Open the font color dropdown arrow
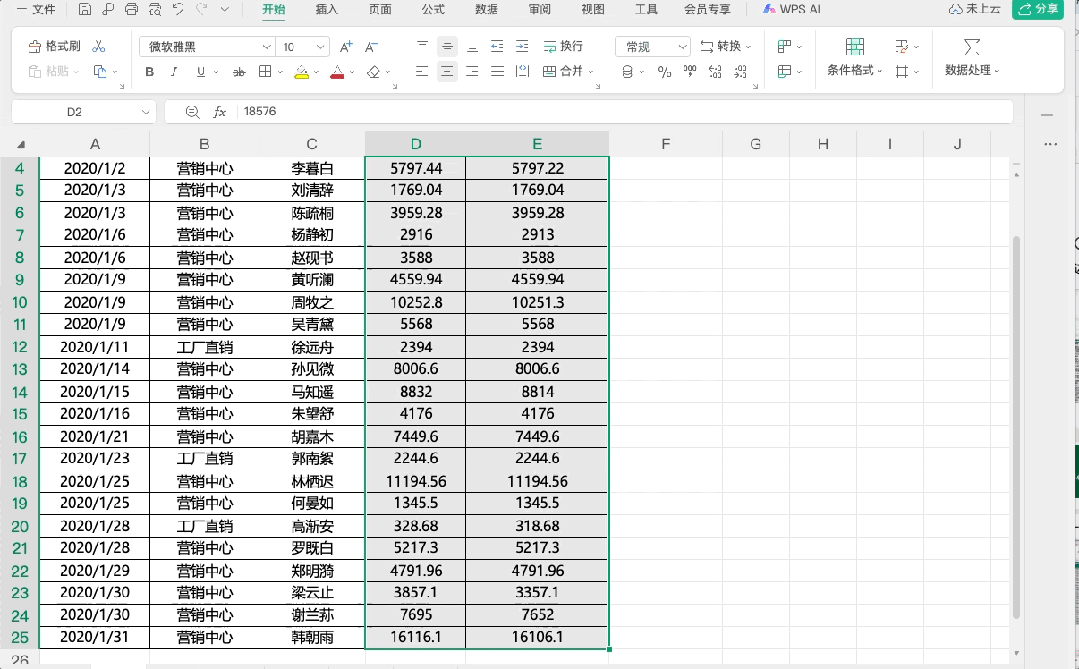This screenshot has width=1079, height=669. point(352,72)
